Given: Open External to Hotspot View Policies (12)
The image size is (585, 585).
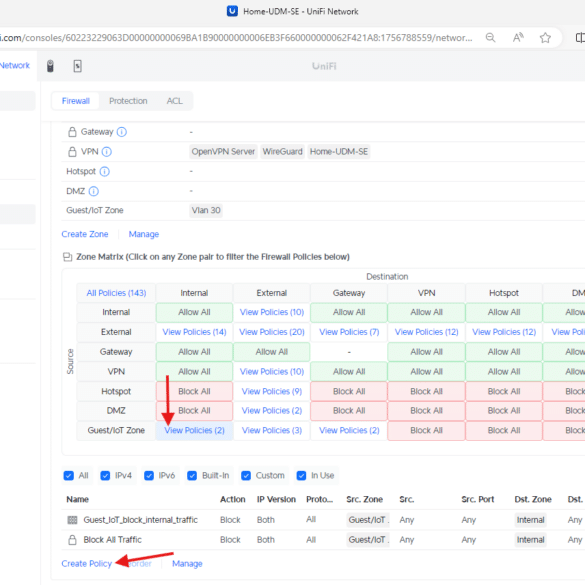Looking at the screenshot, I should pyautogui.click(x=504, y=332).
